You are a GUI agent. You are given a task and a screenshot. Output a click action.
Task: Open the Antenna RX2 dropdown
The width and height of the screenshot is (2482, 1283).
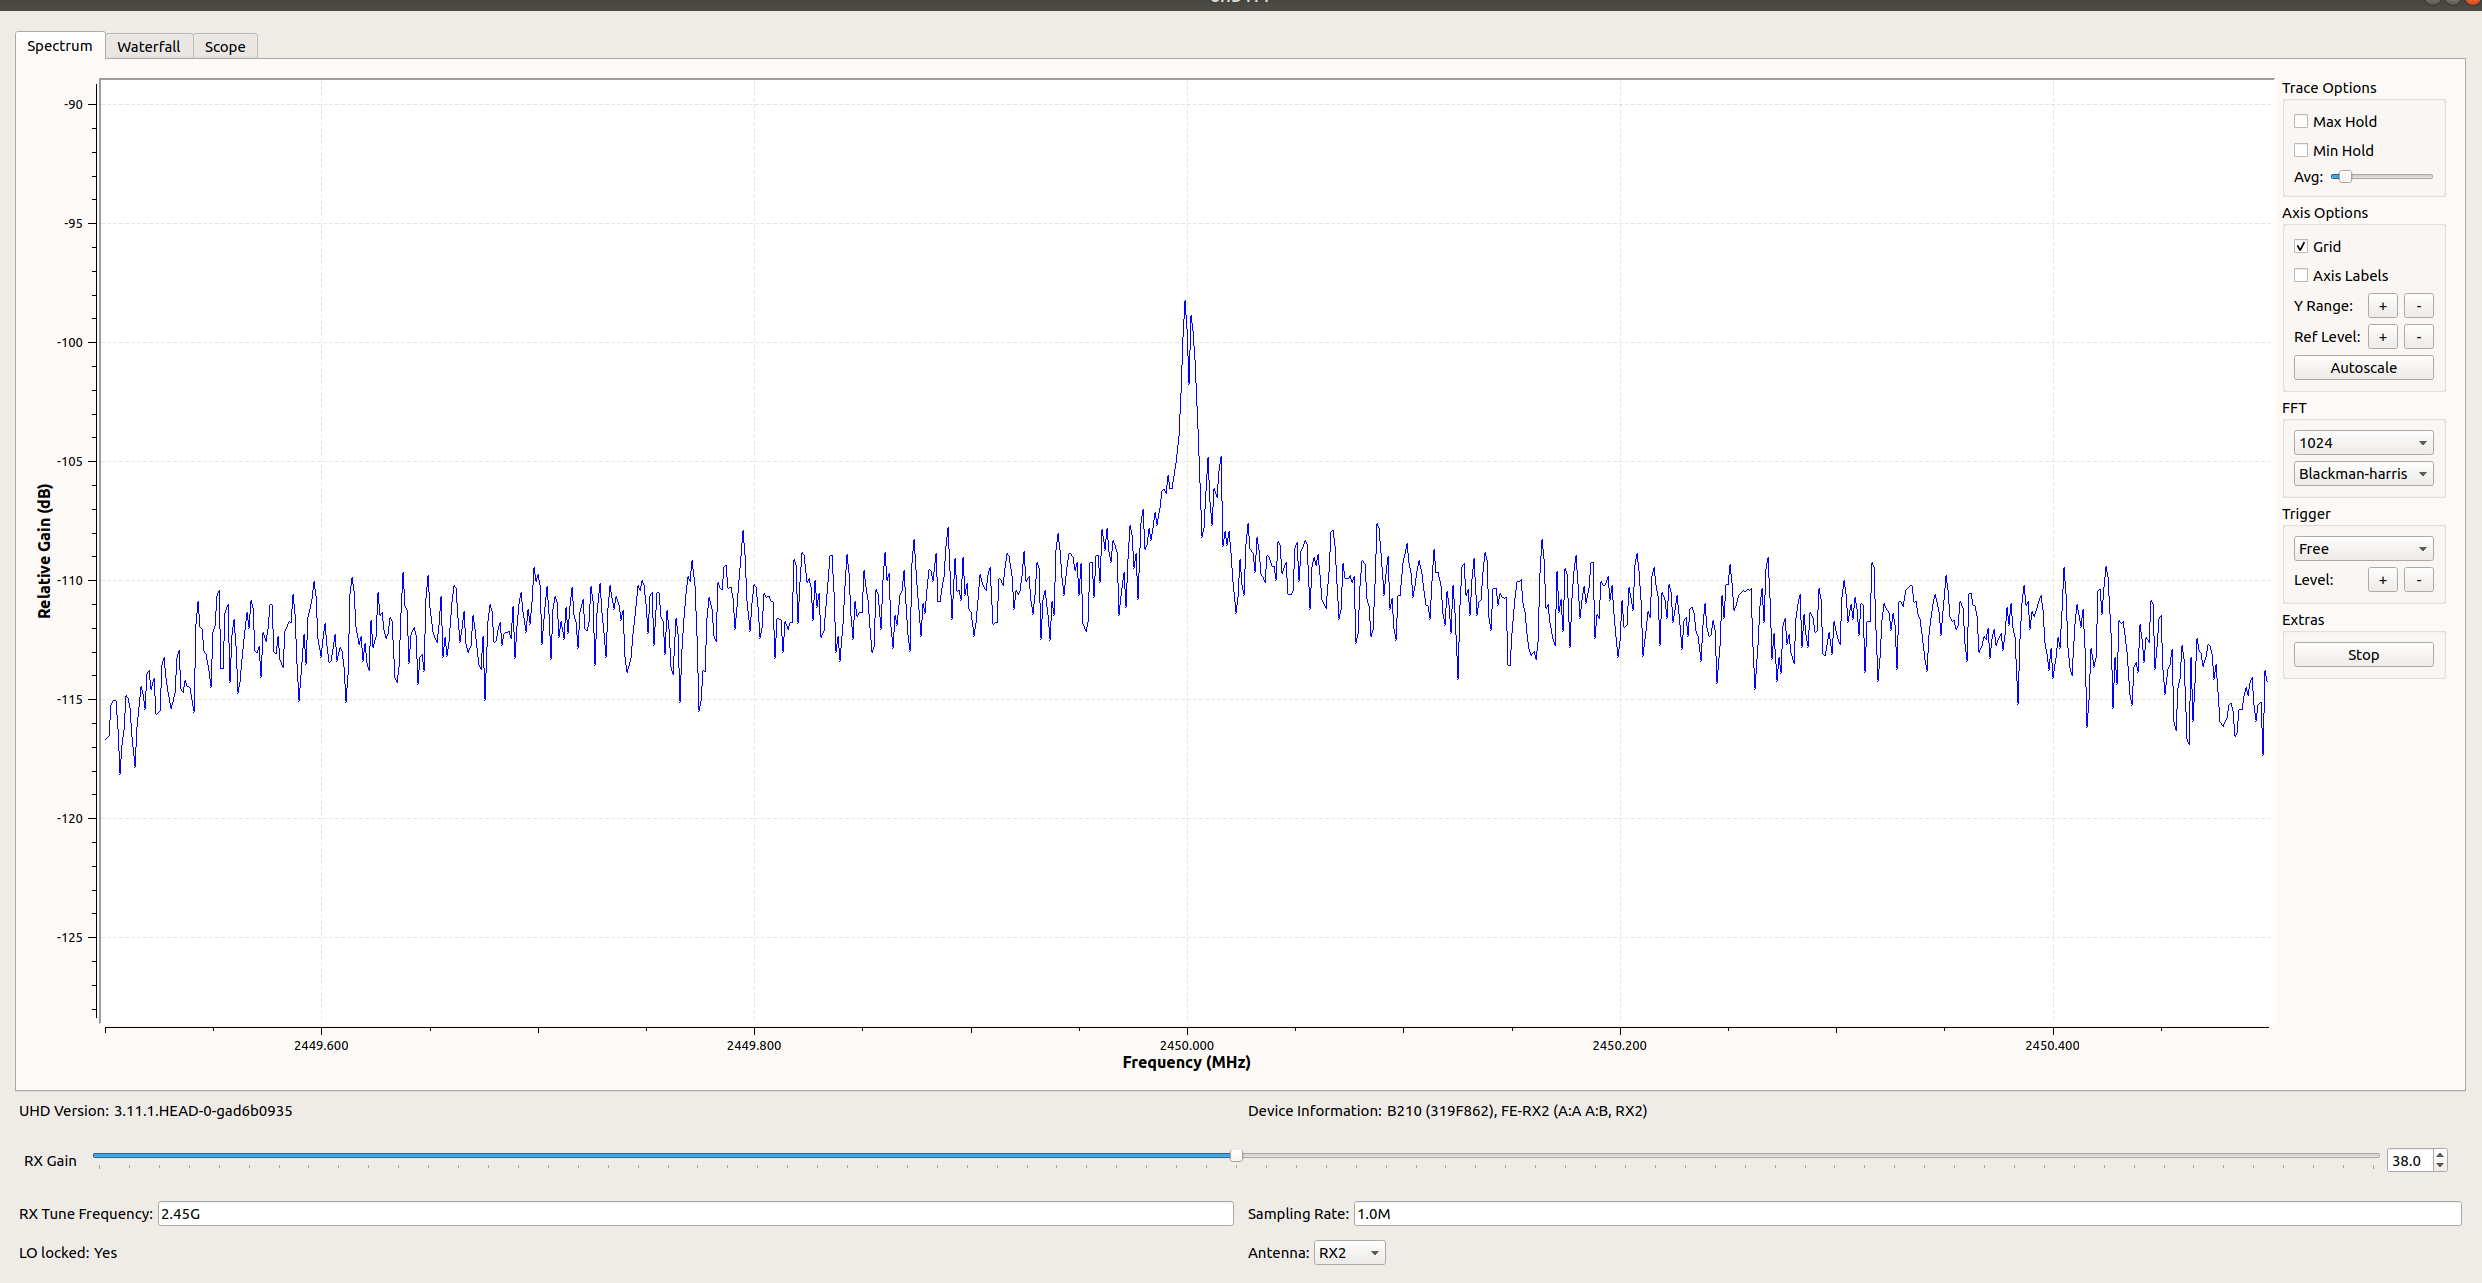click(1349, 1253)
